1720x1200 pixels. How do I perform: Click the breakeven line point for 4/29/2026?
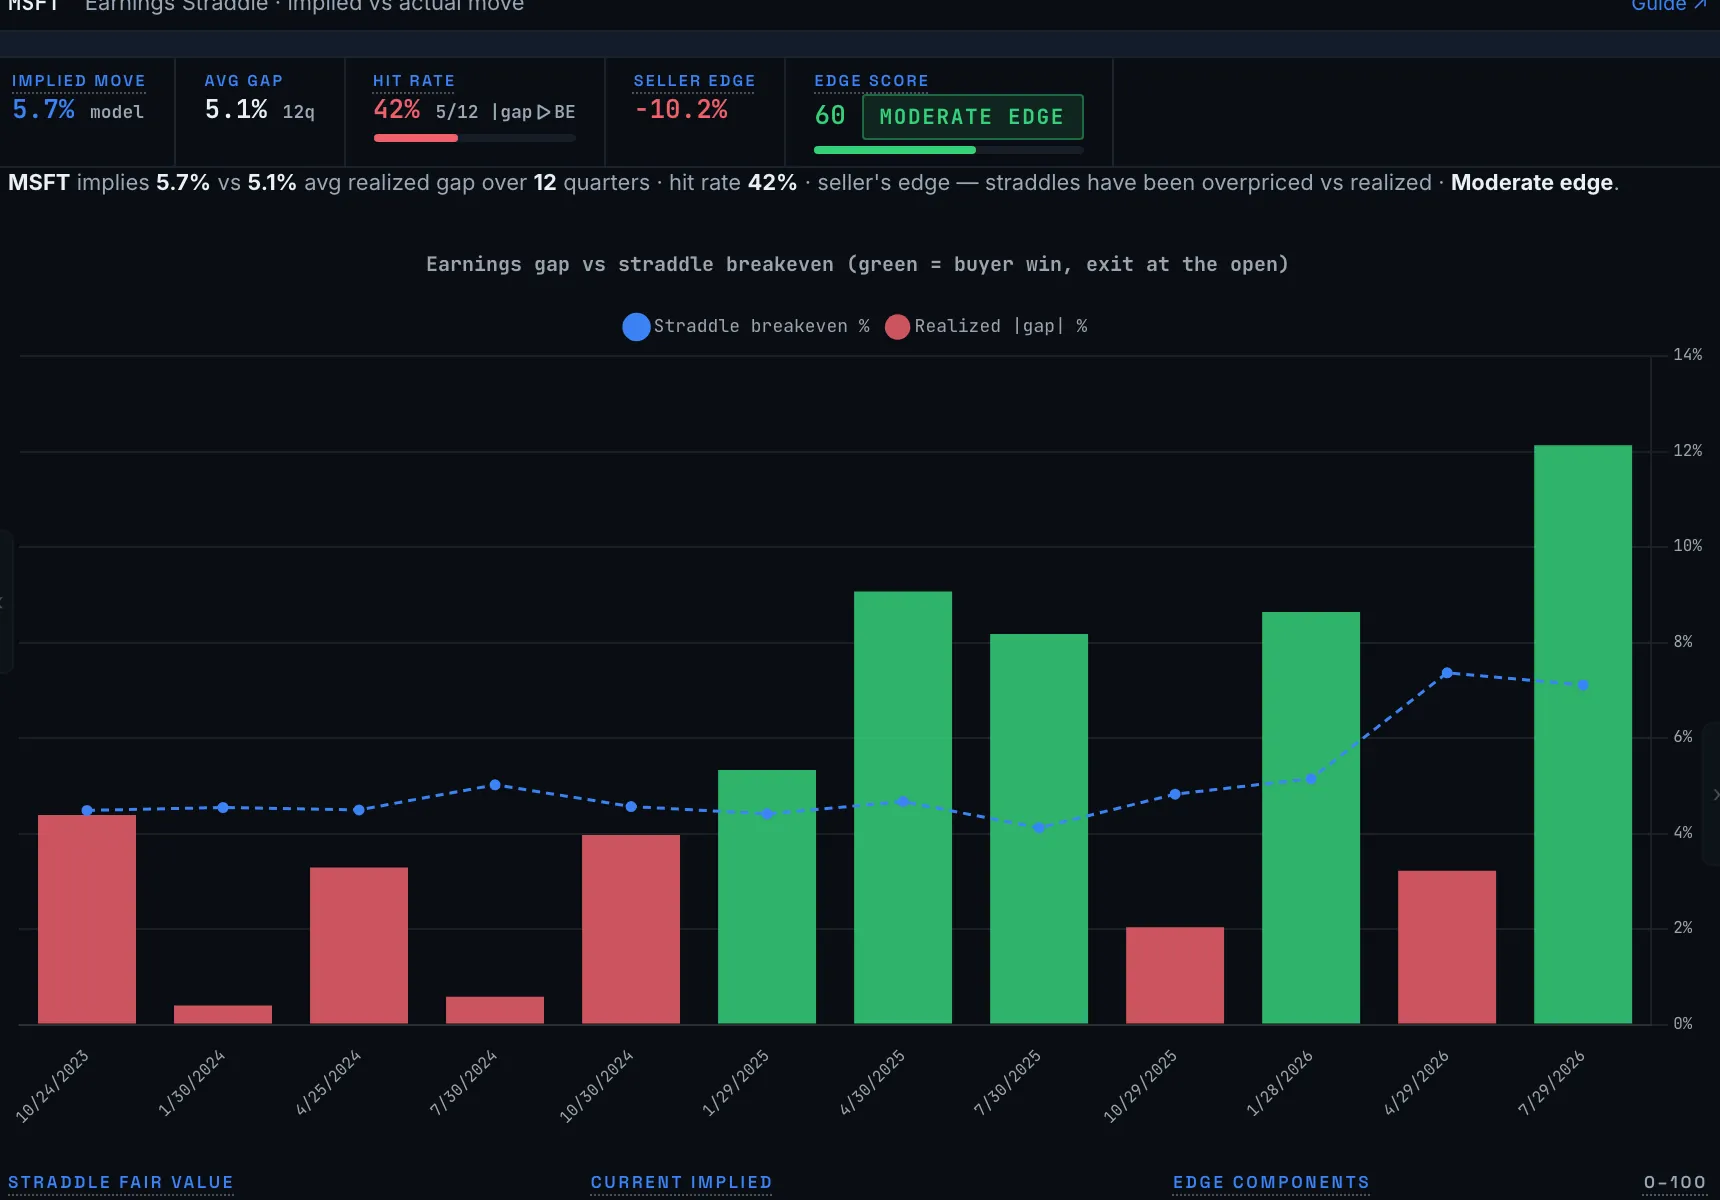[x=1447, y=673]
